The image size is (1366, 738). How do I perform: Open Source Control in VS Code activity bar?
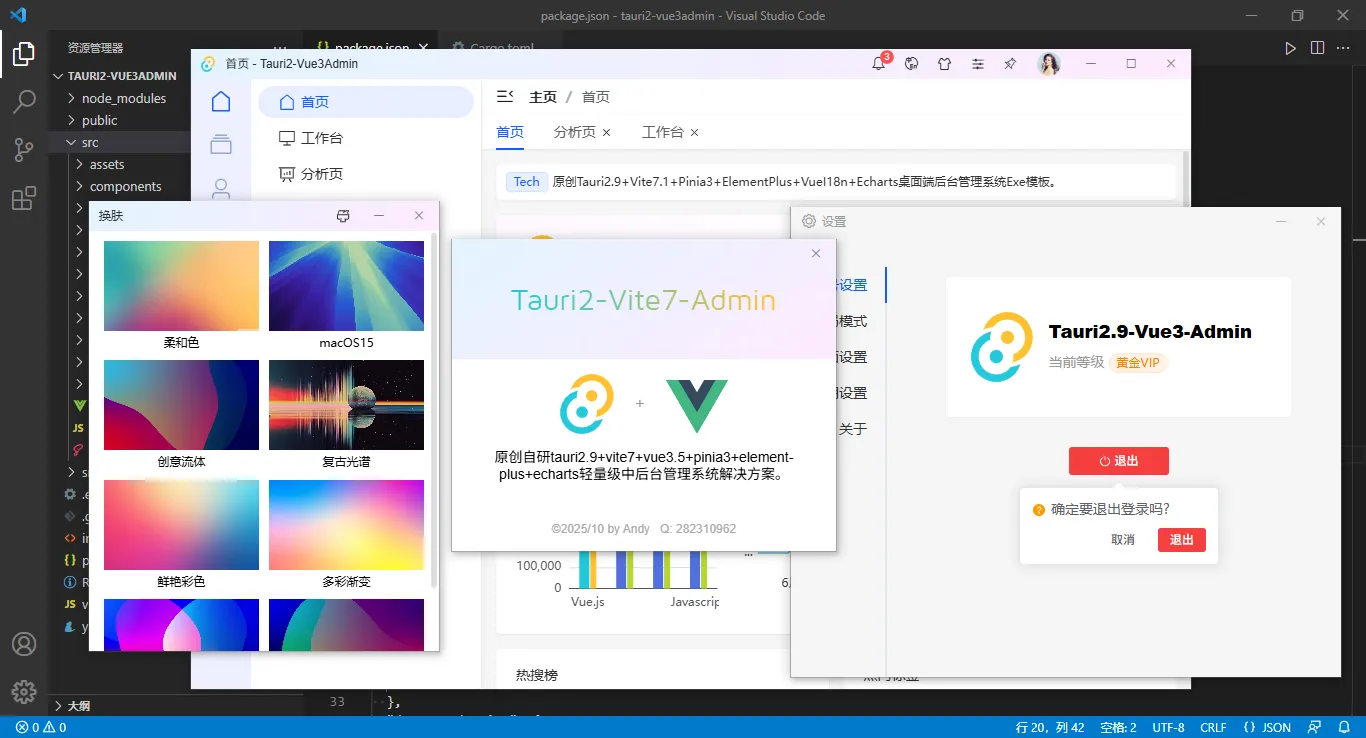(24, 149)
